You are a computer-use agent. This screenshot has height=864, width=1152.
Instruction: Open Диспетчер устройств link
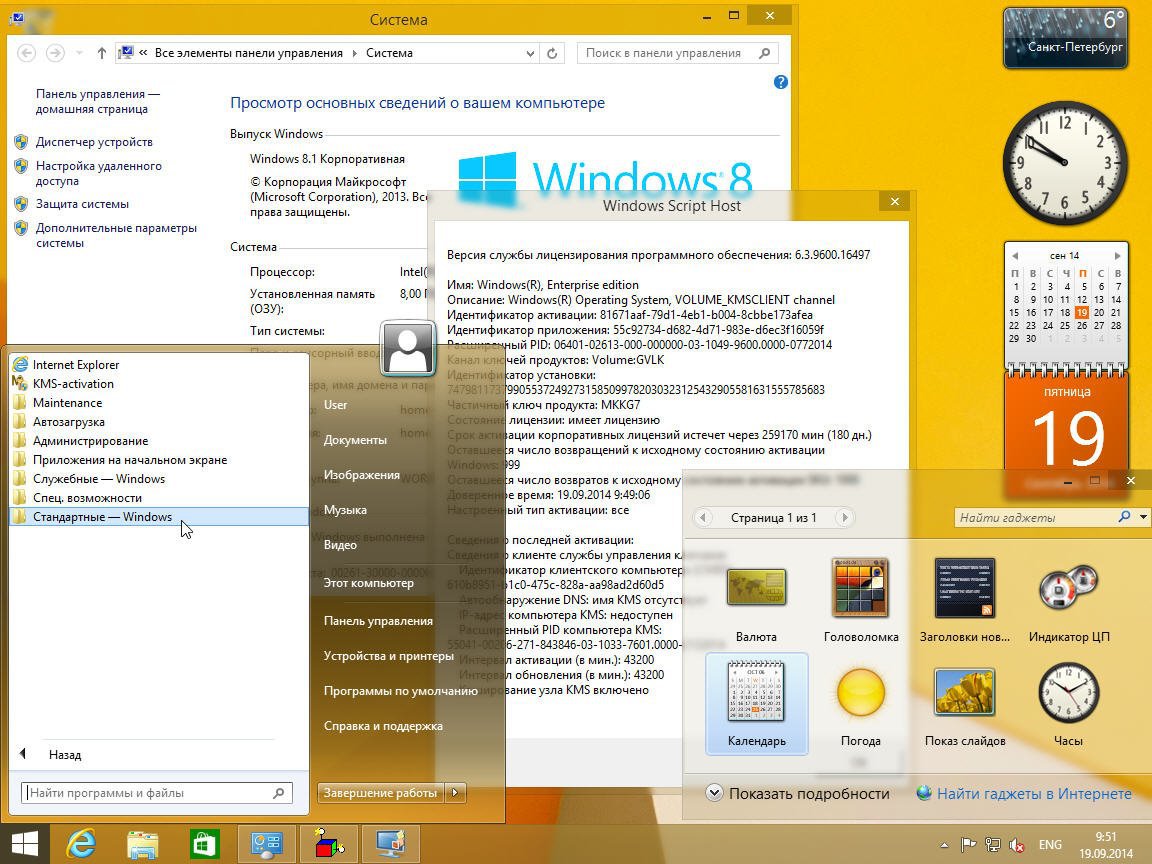(94, 142)
